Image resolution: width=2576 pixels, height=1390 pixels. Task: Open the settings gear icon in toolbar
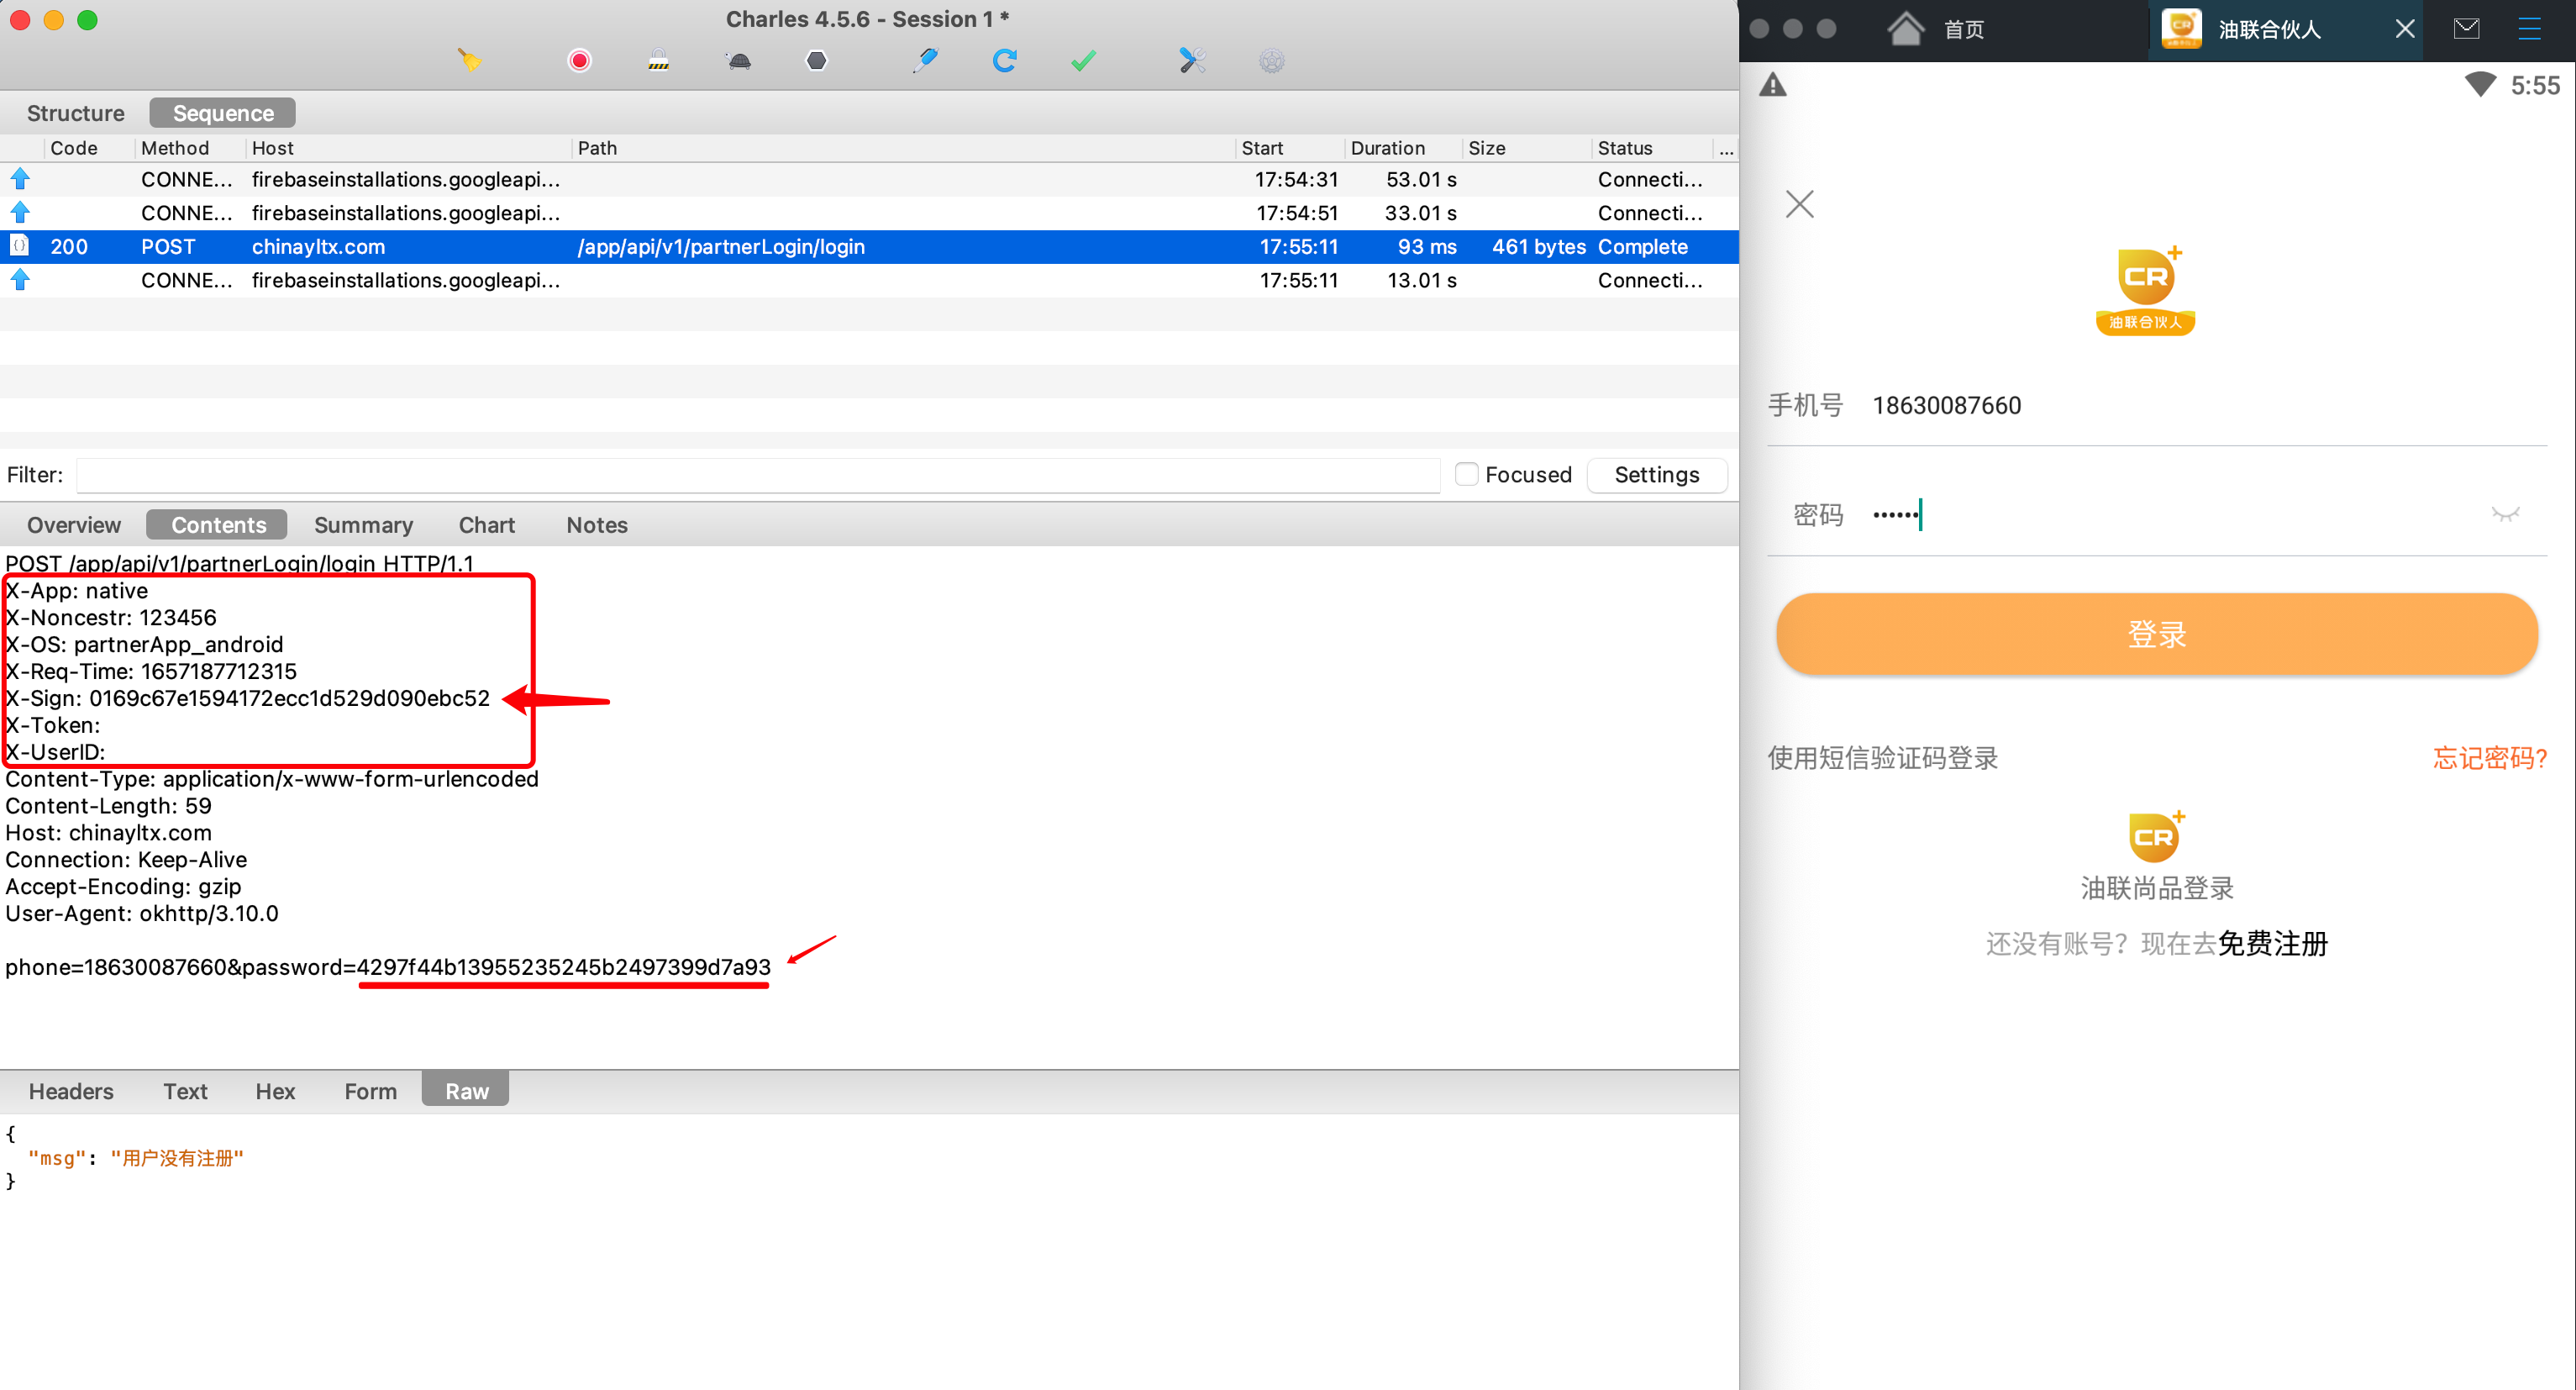point(1271,61)
